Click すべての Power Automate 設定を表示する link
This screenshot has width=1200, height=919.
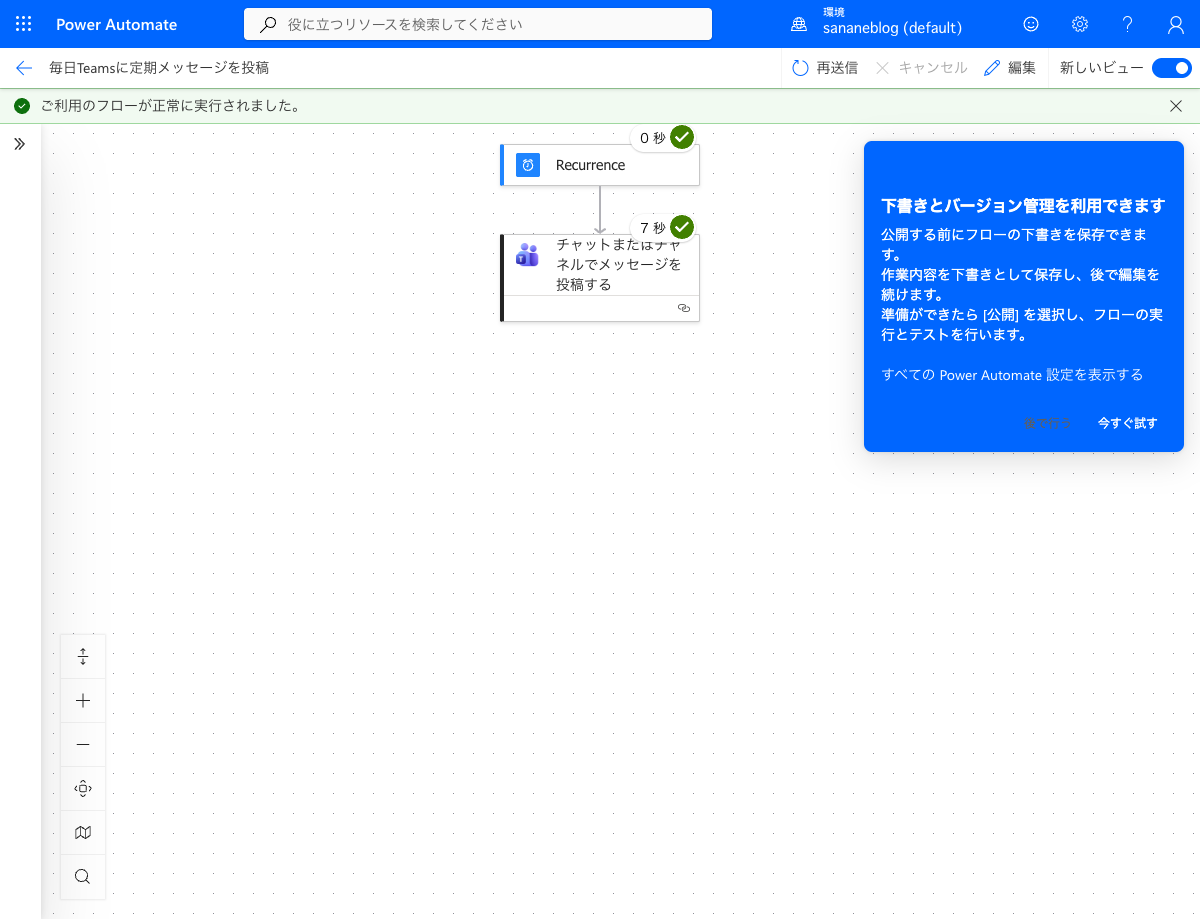tap(1012, 375)
